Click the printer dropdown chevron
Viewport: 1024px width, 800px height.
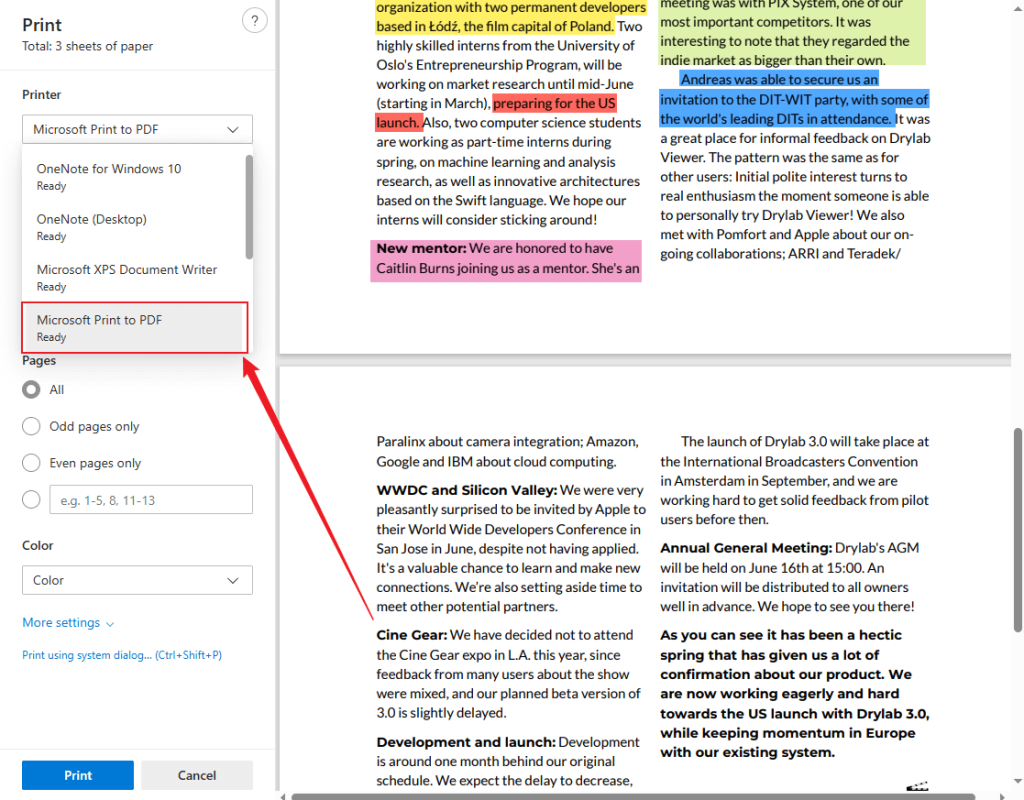click(234, 129)
